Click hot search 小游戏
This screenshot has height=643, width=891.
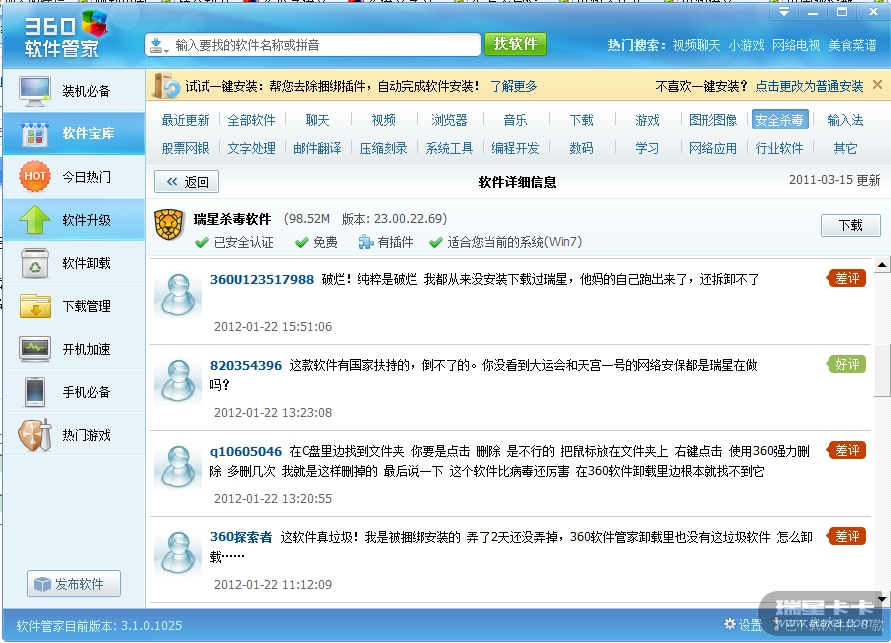747,45
